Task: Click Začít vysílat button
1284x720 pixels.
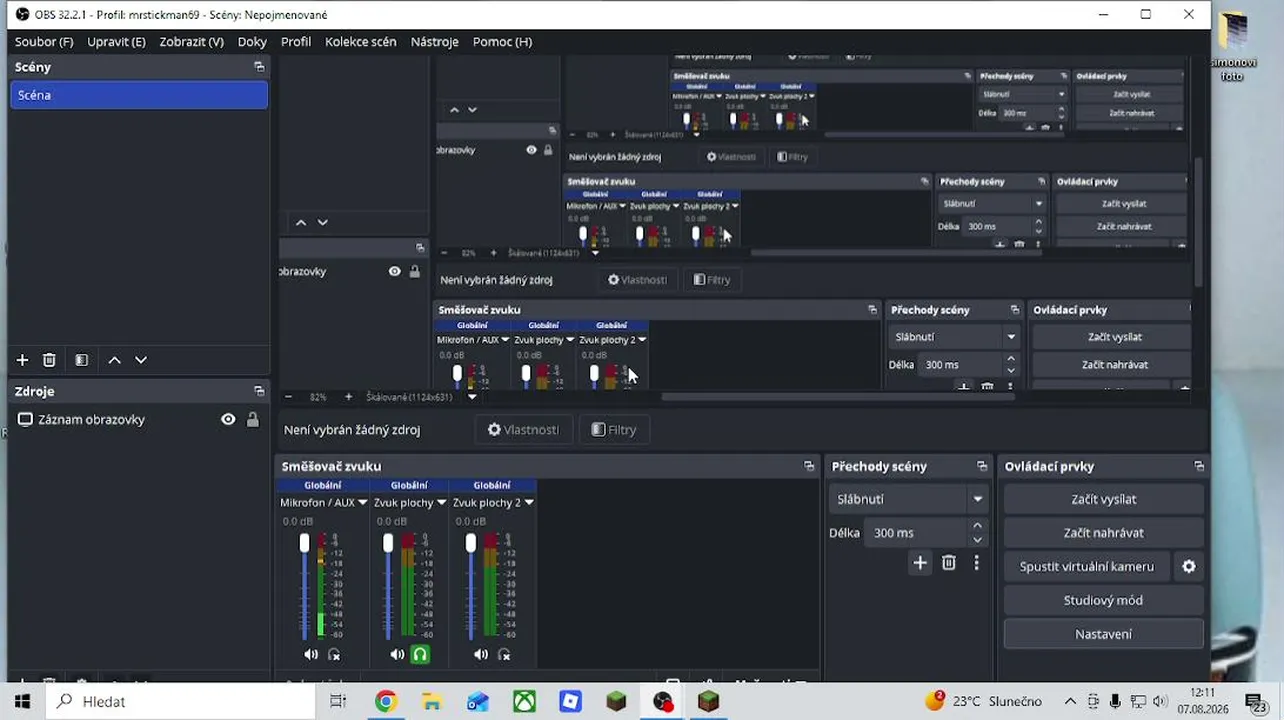Action: coord(1104,499)
